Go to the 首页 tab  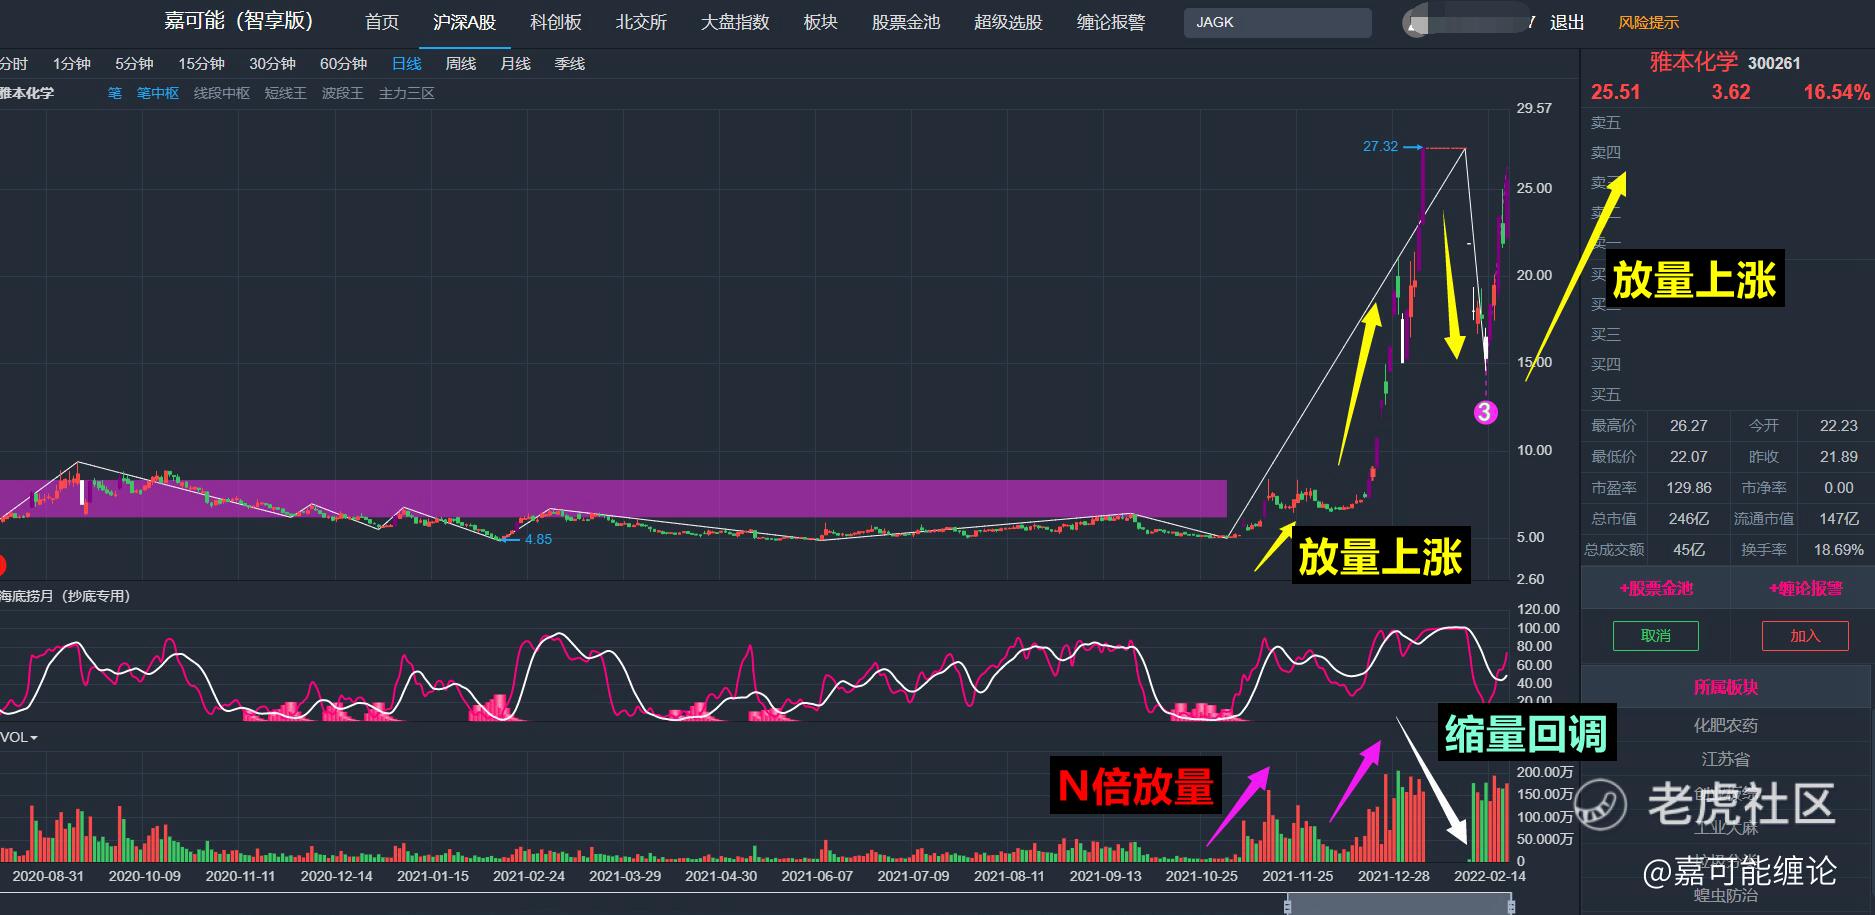click(x=382, y=22)
